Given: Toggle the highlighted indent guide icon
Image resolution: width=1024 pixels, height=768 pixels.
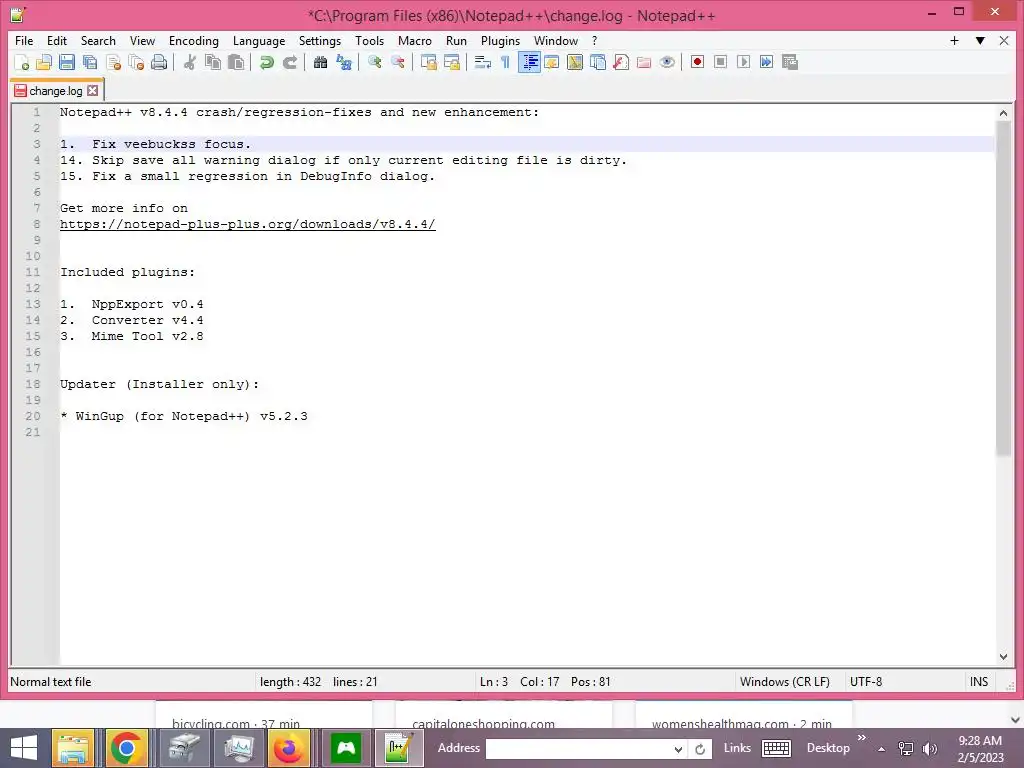Looking at the screenshot, I should (x=529, y=62).
